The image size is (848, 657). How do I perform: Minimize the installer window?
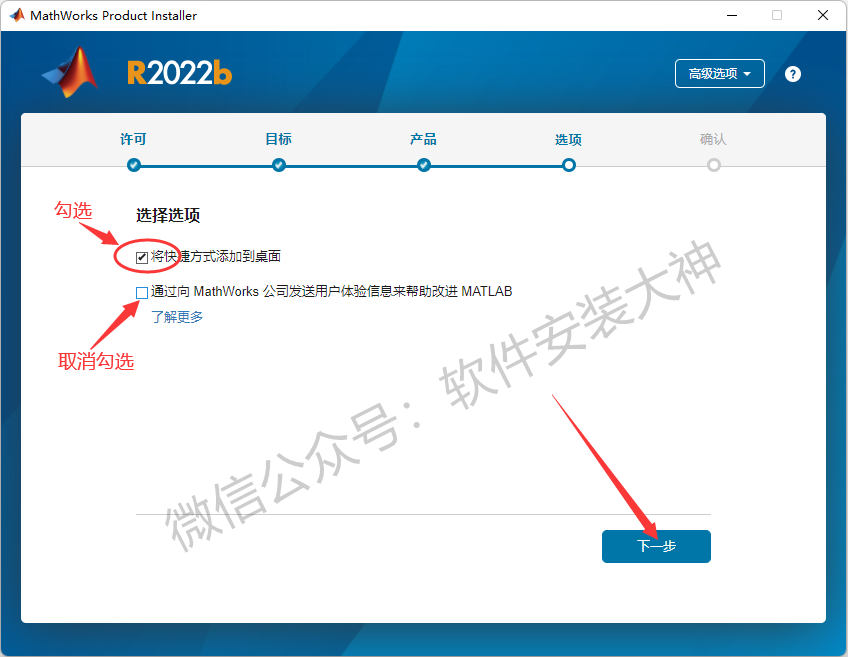(732, 15)
